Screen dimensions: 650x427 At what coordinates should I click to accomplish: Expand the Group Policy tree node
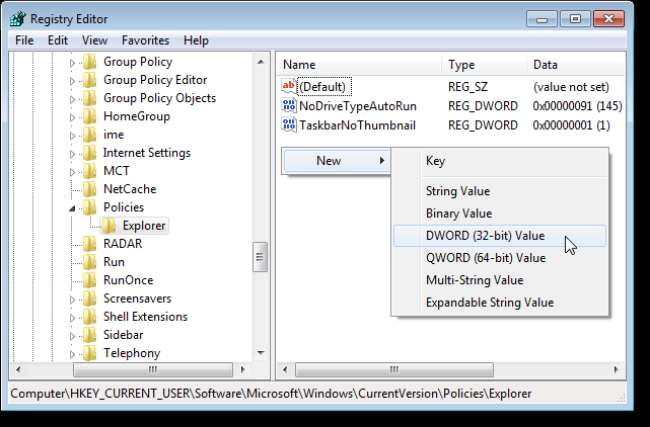click(72, 63)
